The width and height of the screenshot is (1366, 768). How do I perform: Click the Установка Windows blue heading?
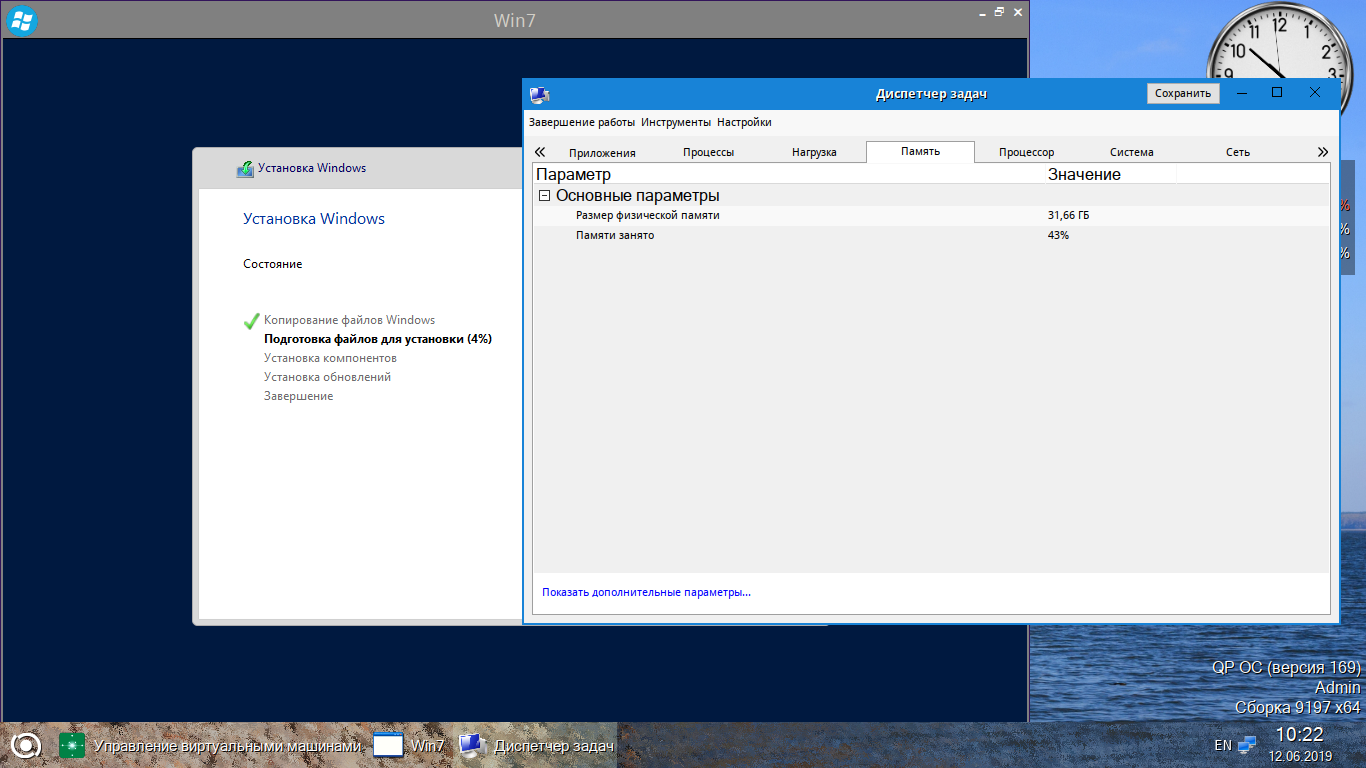pyautogui.click(x=314, y=219)
